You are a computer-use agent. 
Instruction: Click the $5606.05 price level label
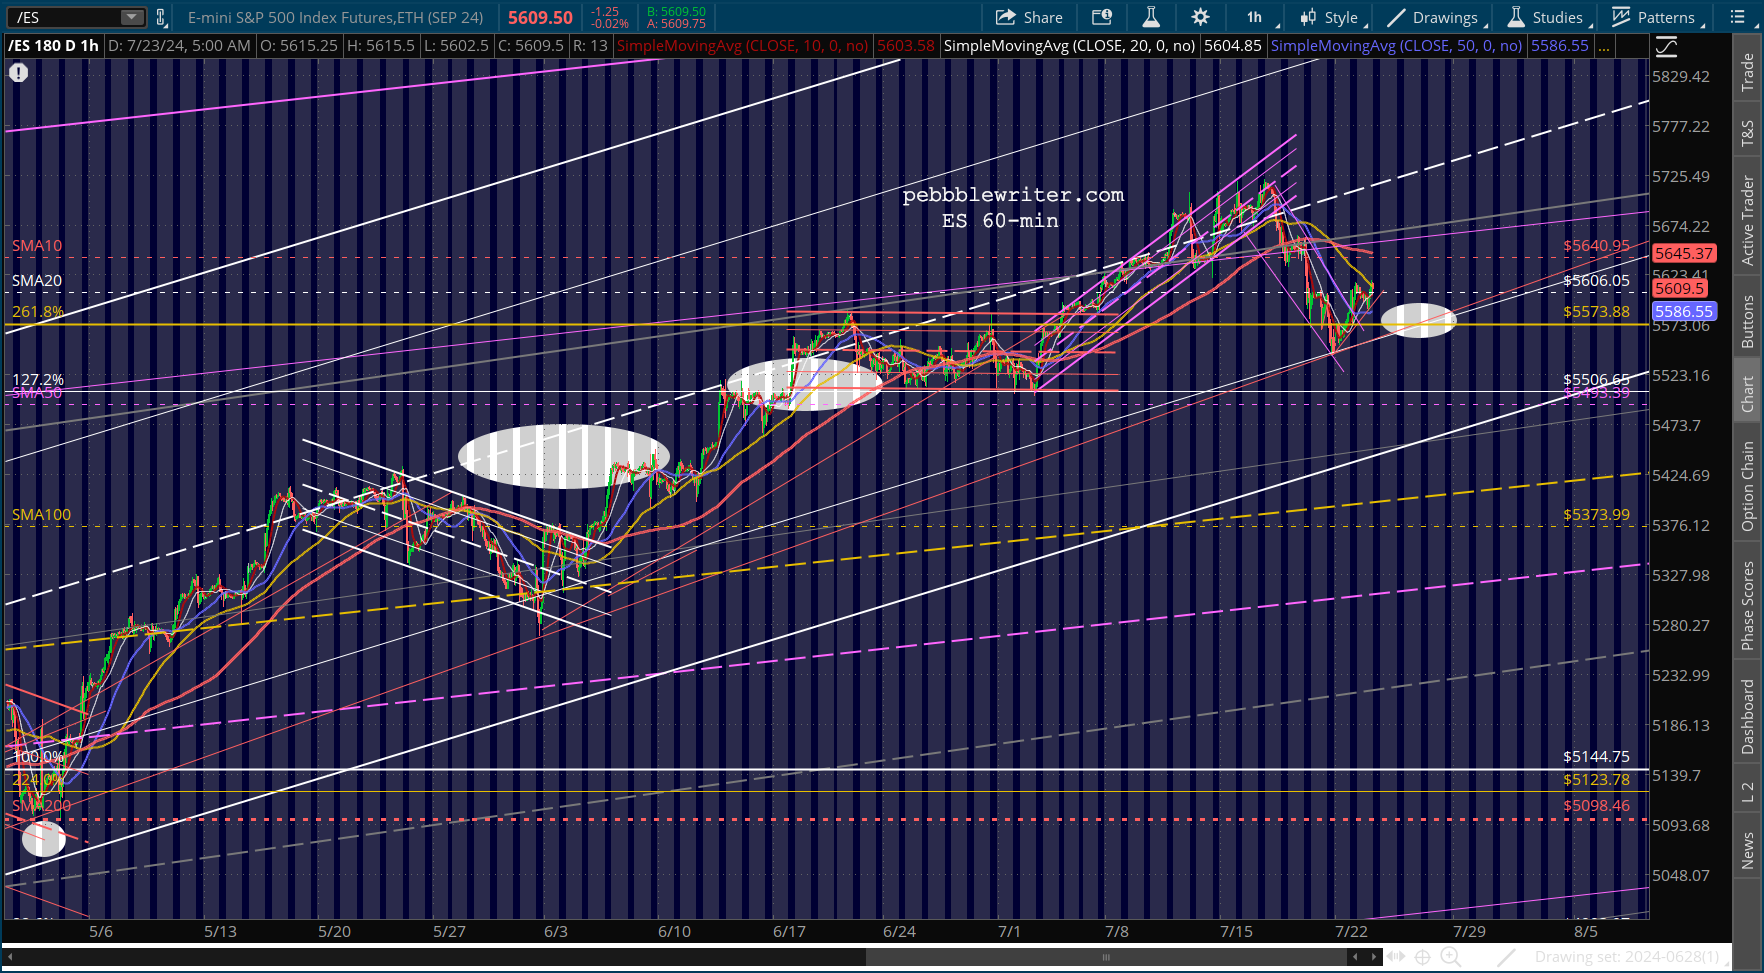(x=1597, y=281)
